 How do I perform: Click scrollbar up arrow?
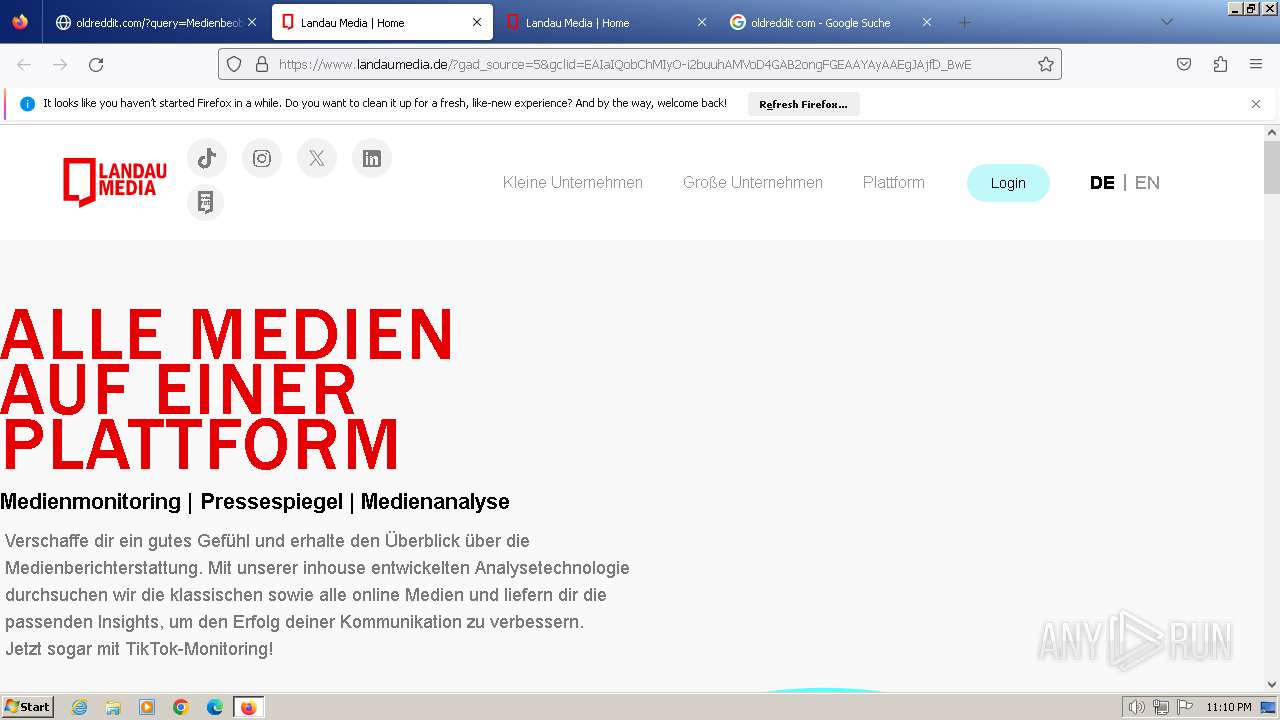1272,132
